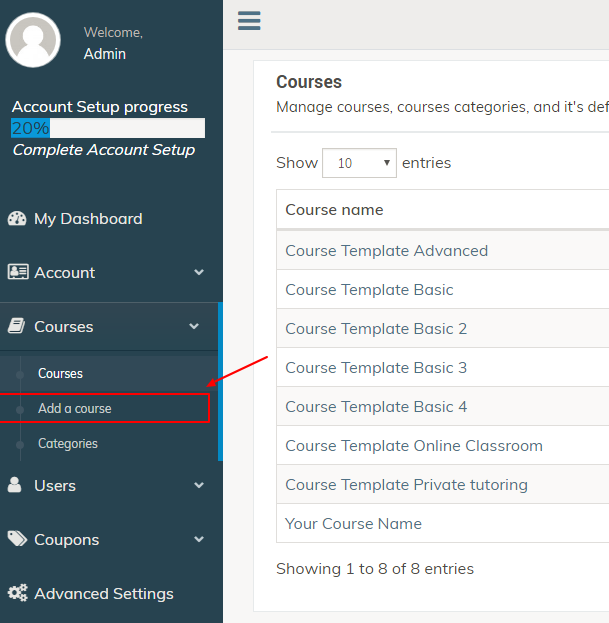Click the Coupons tags icon

(17, 539)
